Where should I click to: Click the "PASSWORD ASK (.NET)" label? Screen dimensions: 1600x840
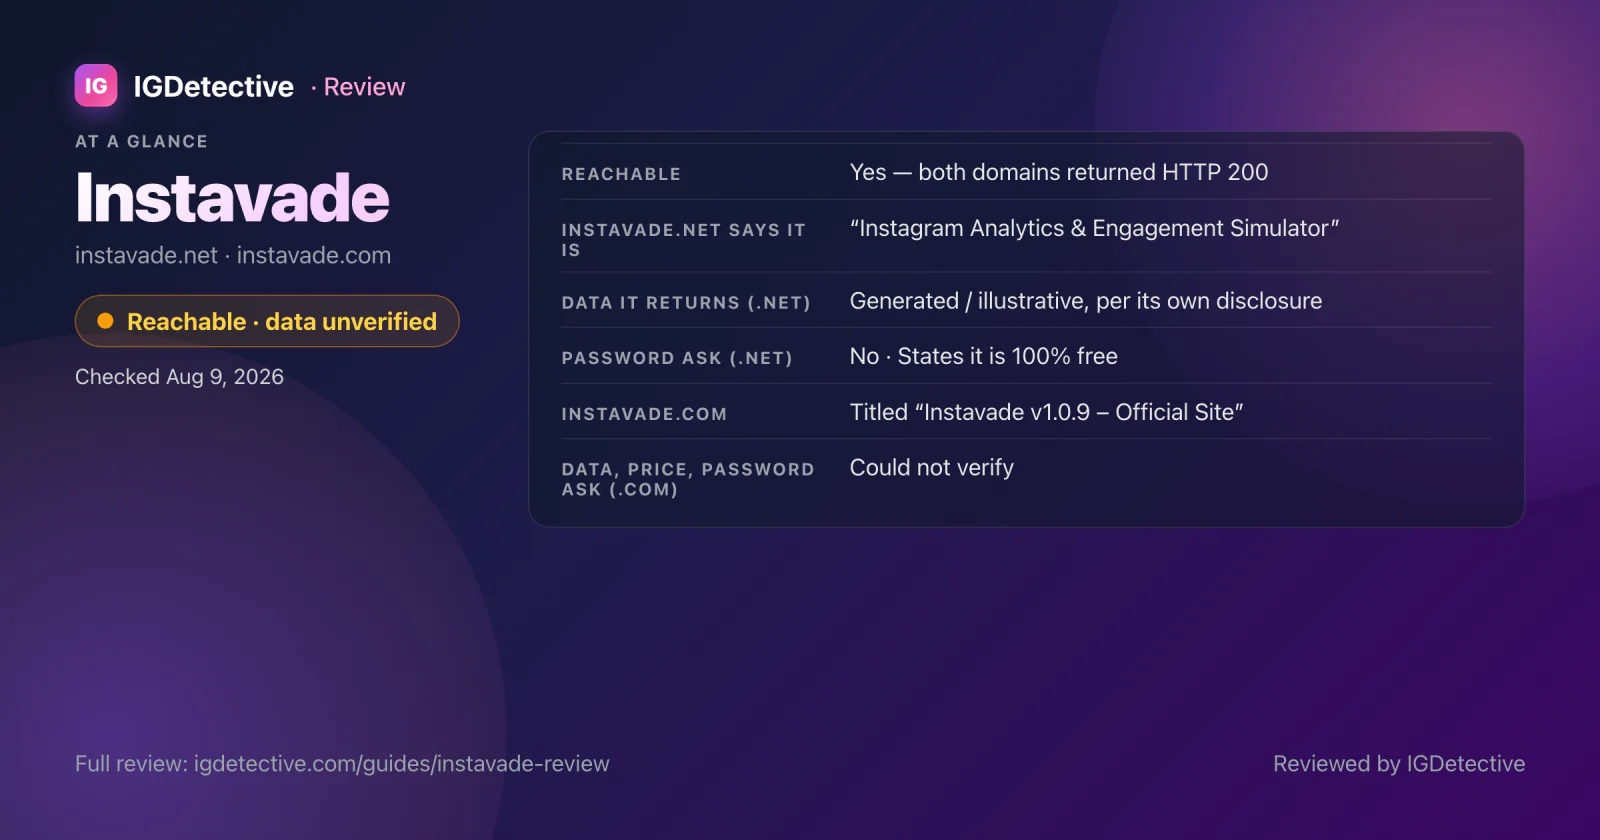(677, 358)
